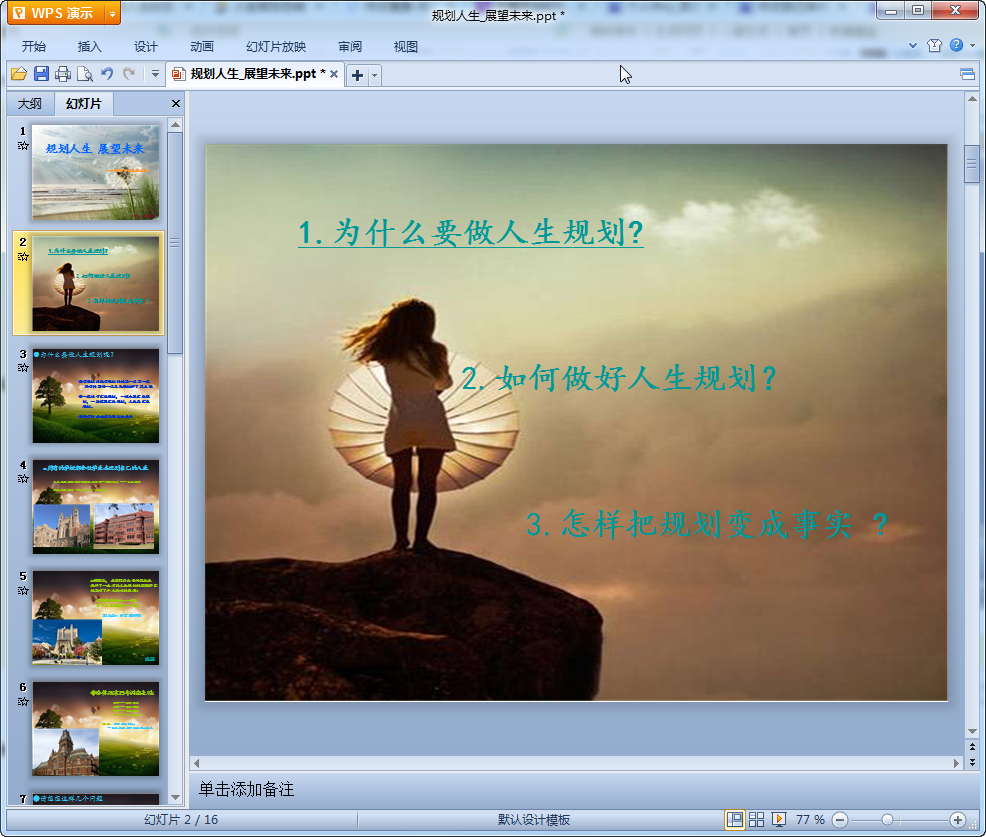This screenshot has width=986, height=837.
Task: Click 默认设计模板 in the status bar
Action: (534, 819)
